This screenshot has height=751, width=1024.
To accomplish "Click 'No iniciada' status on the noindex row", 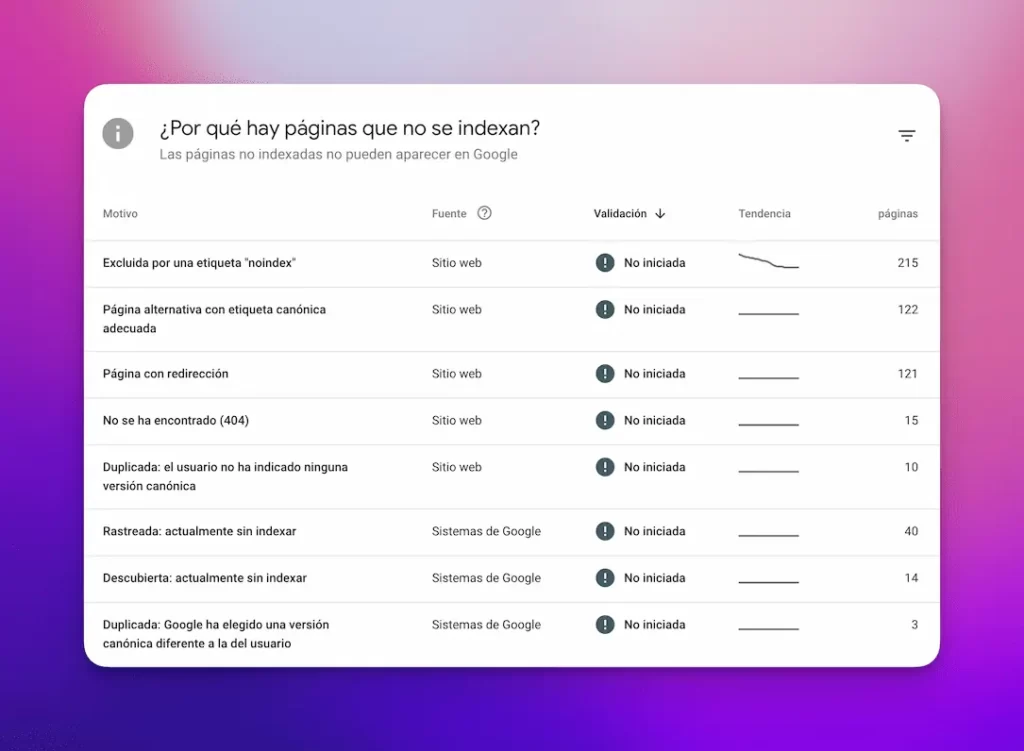I will point(655,262).
